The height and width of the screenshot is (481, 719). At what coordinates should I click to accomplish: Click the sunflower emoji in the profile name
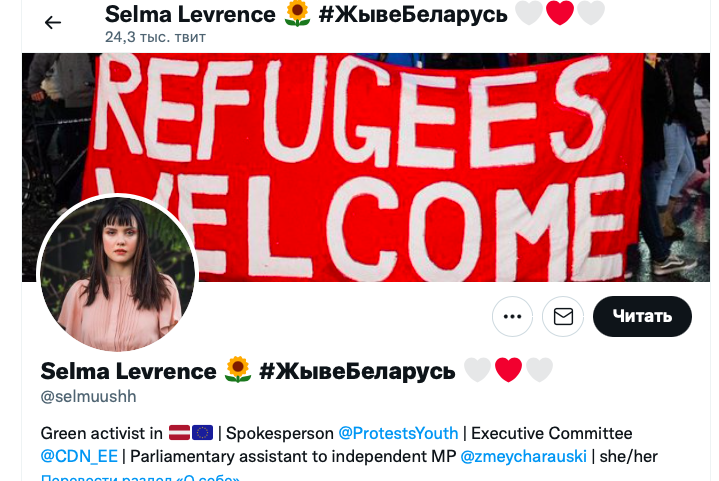coord(238,370)
